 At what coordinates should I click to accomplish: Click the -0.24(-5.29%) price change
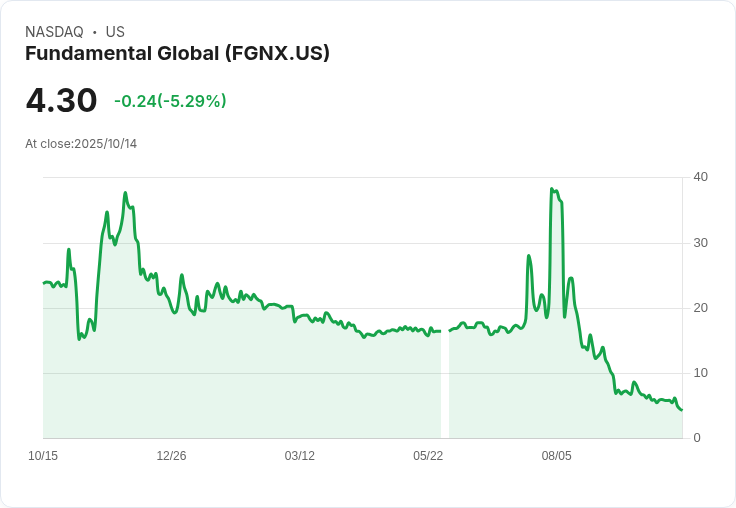[170, 101]
